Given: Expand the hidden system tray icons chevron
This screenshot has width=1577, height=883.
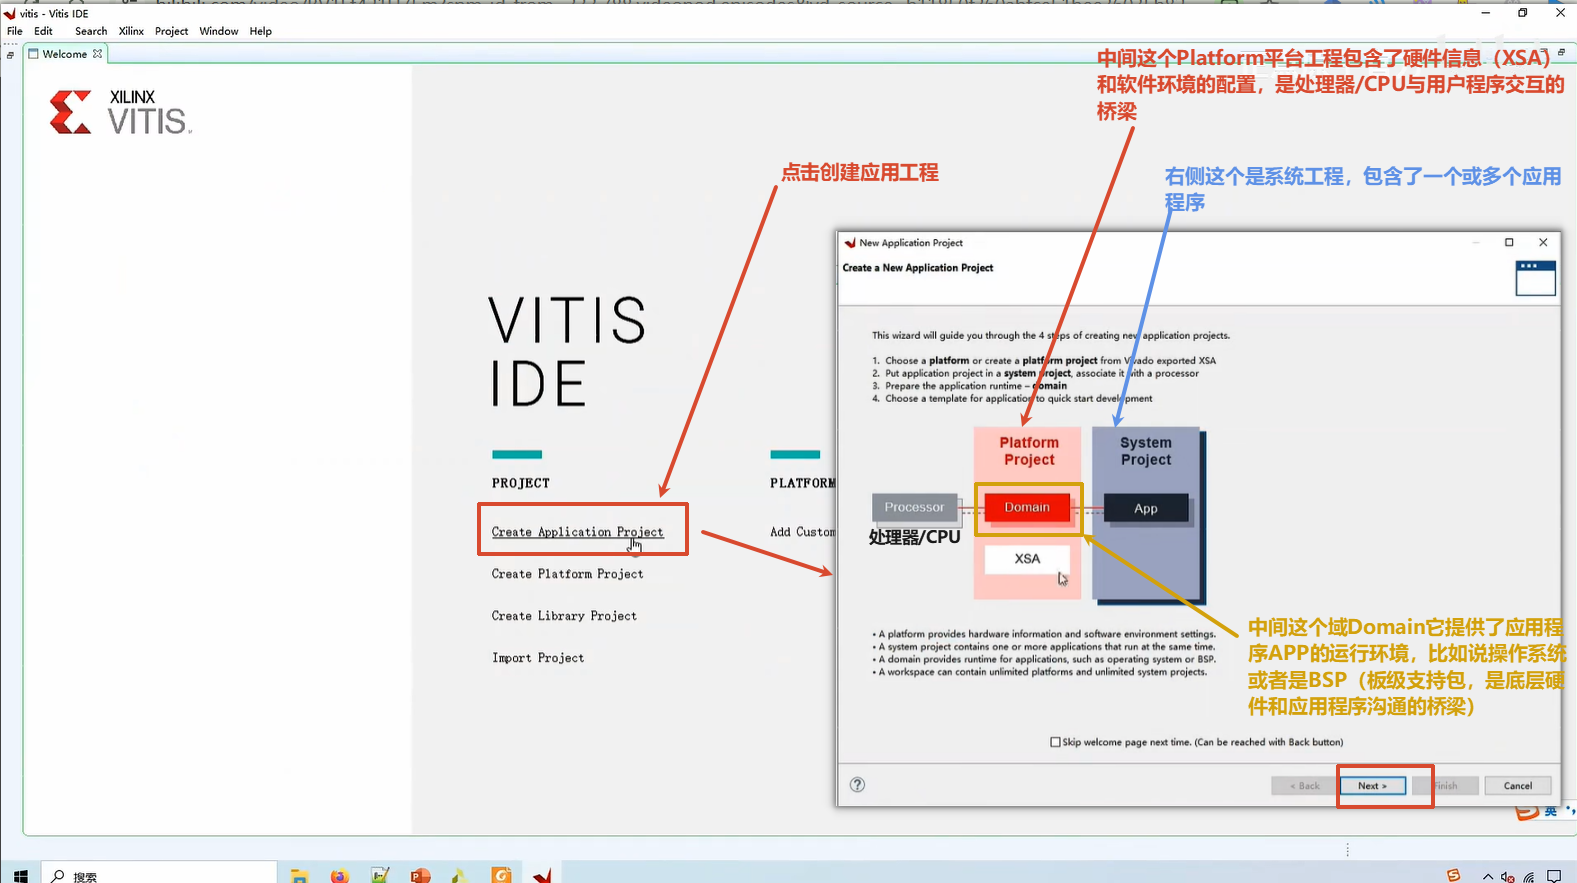Looking at the screenshot, I should (x=1488, y=877).
